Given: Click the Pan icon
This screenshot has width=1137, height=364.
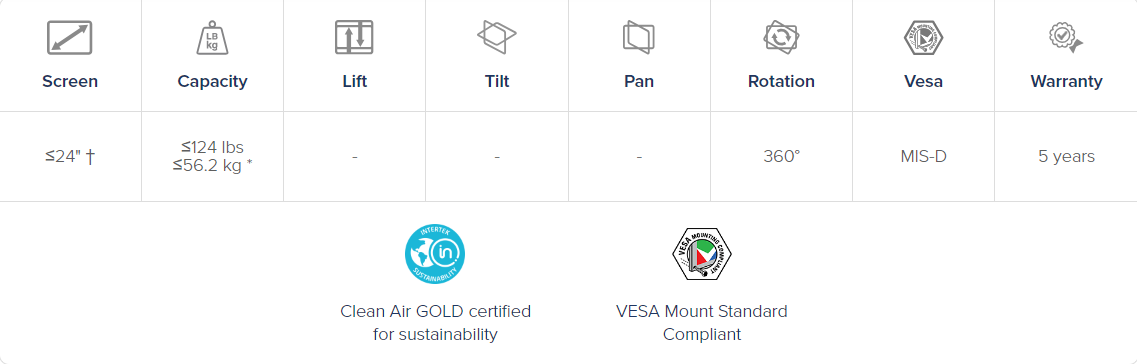Looking at the screenshot, I should [x=639, y=37].
